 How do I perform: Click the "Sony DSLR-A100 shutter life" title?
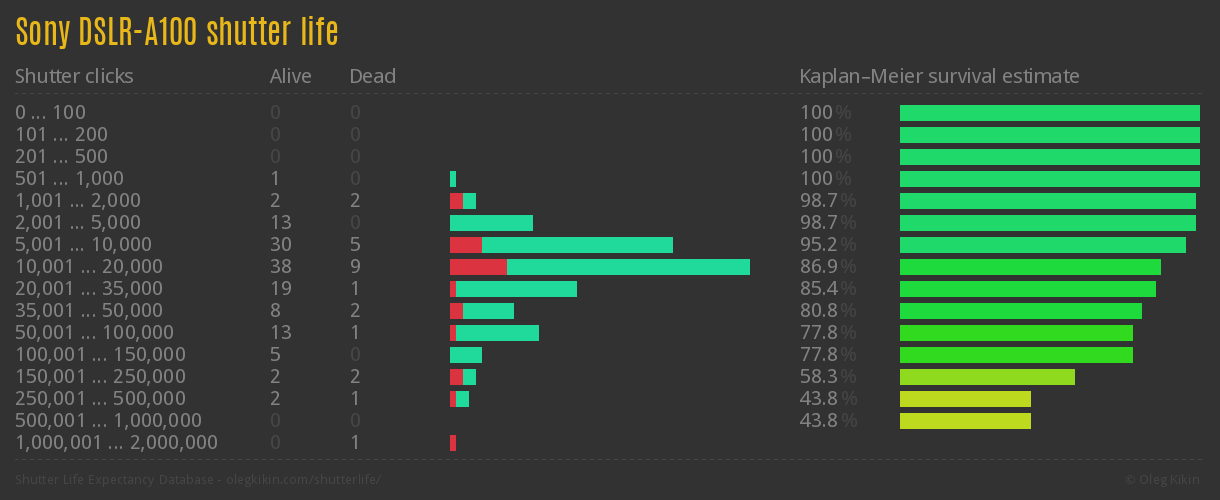coord(177,32)
